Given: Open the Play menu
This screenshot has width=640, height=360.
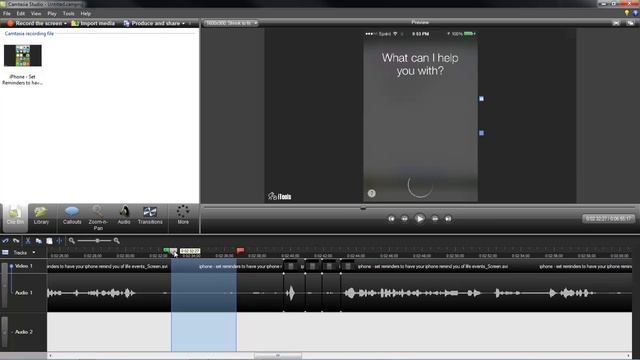Looking at the screenshot, I should click(x=52, y=13).
